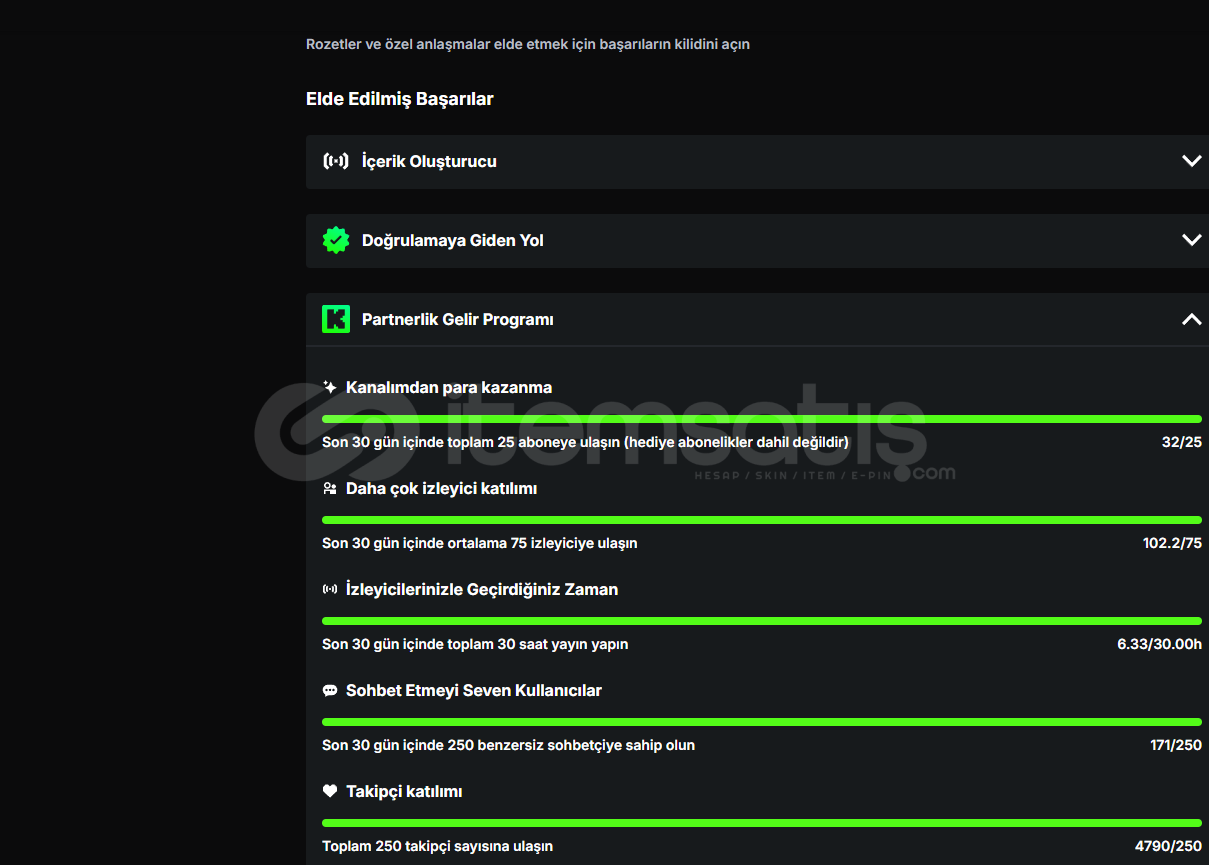Click the viewers icon beside Daha çok izleyici katılımı
The height and width of the screenshot is (865, 1209).
[330, 488]
